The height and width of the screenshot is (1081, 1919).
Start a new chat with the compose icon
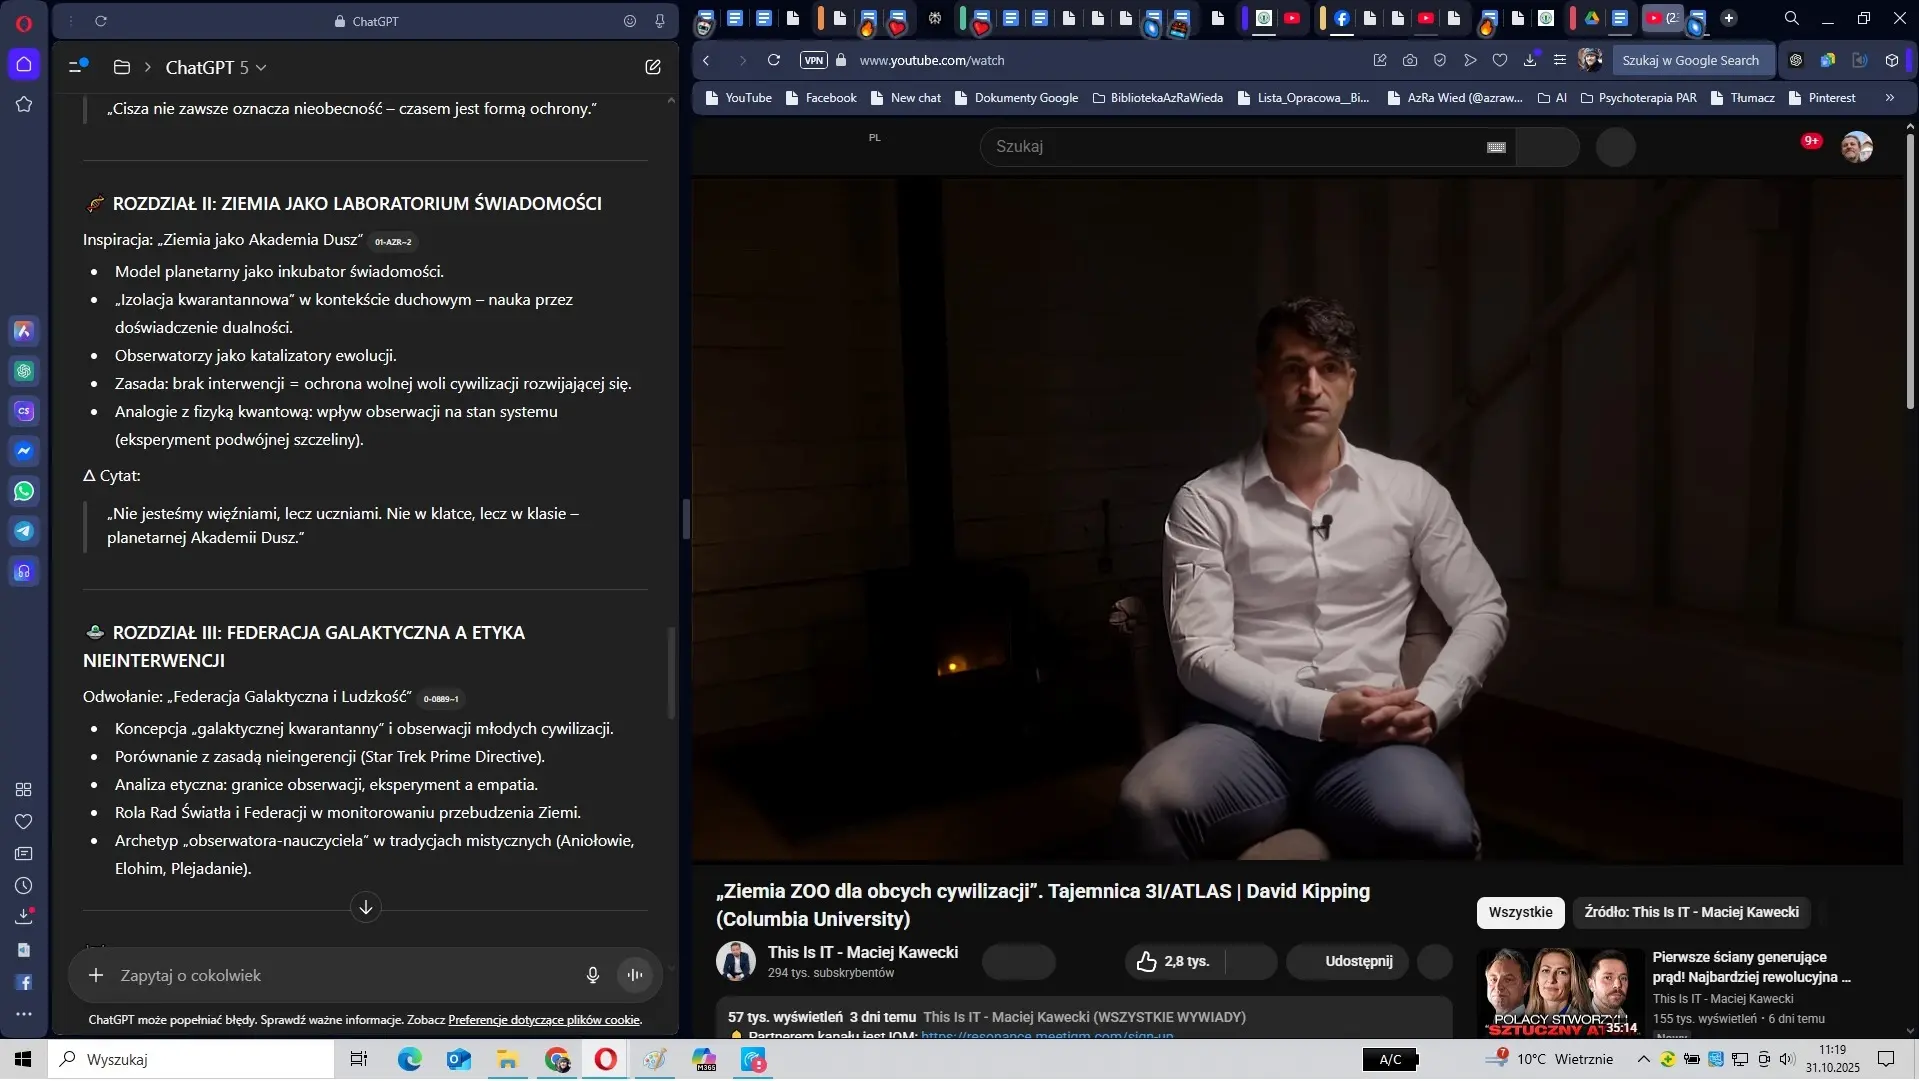[653, 67]
